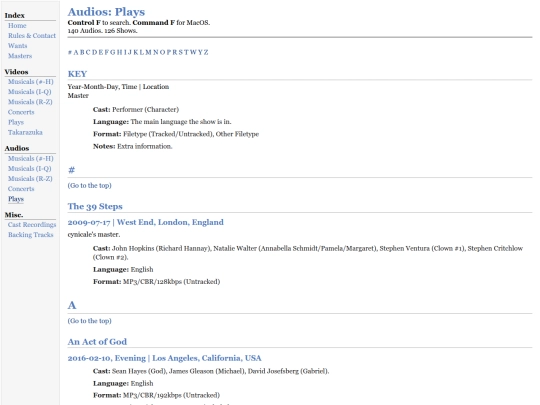Open Audios Musicals (I-Q) link

tap(30, 168)
